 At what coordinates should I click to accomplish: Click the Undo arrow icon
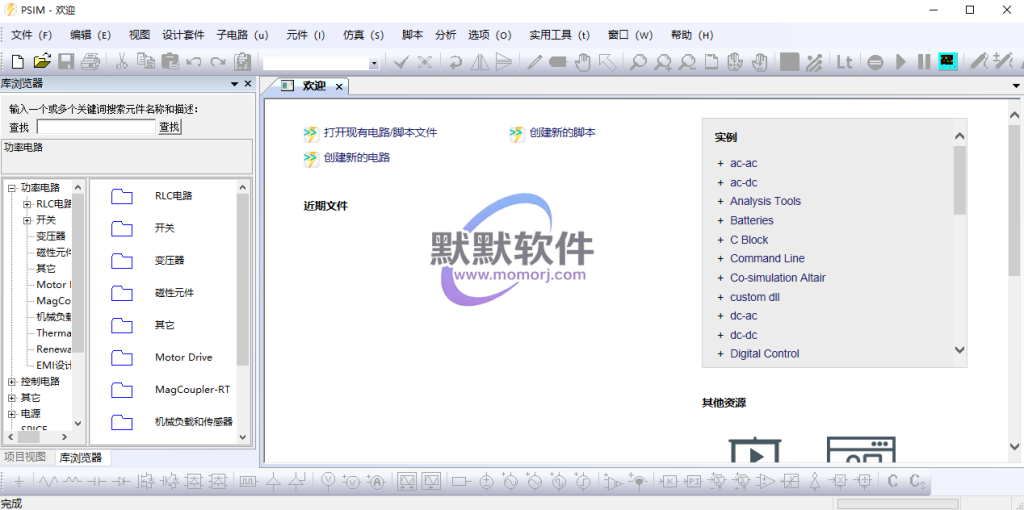click(x=193, y=62)
